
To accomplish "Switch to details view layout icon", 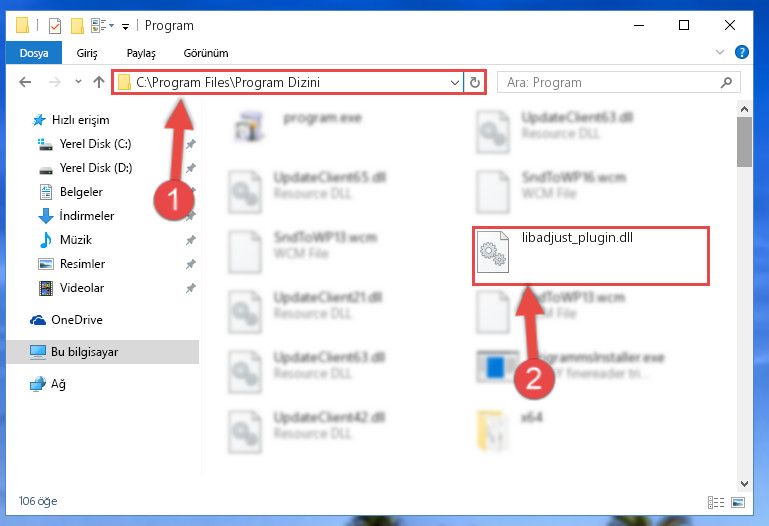I will point(716,502).
